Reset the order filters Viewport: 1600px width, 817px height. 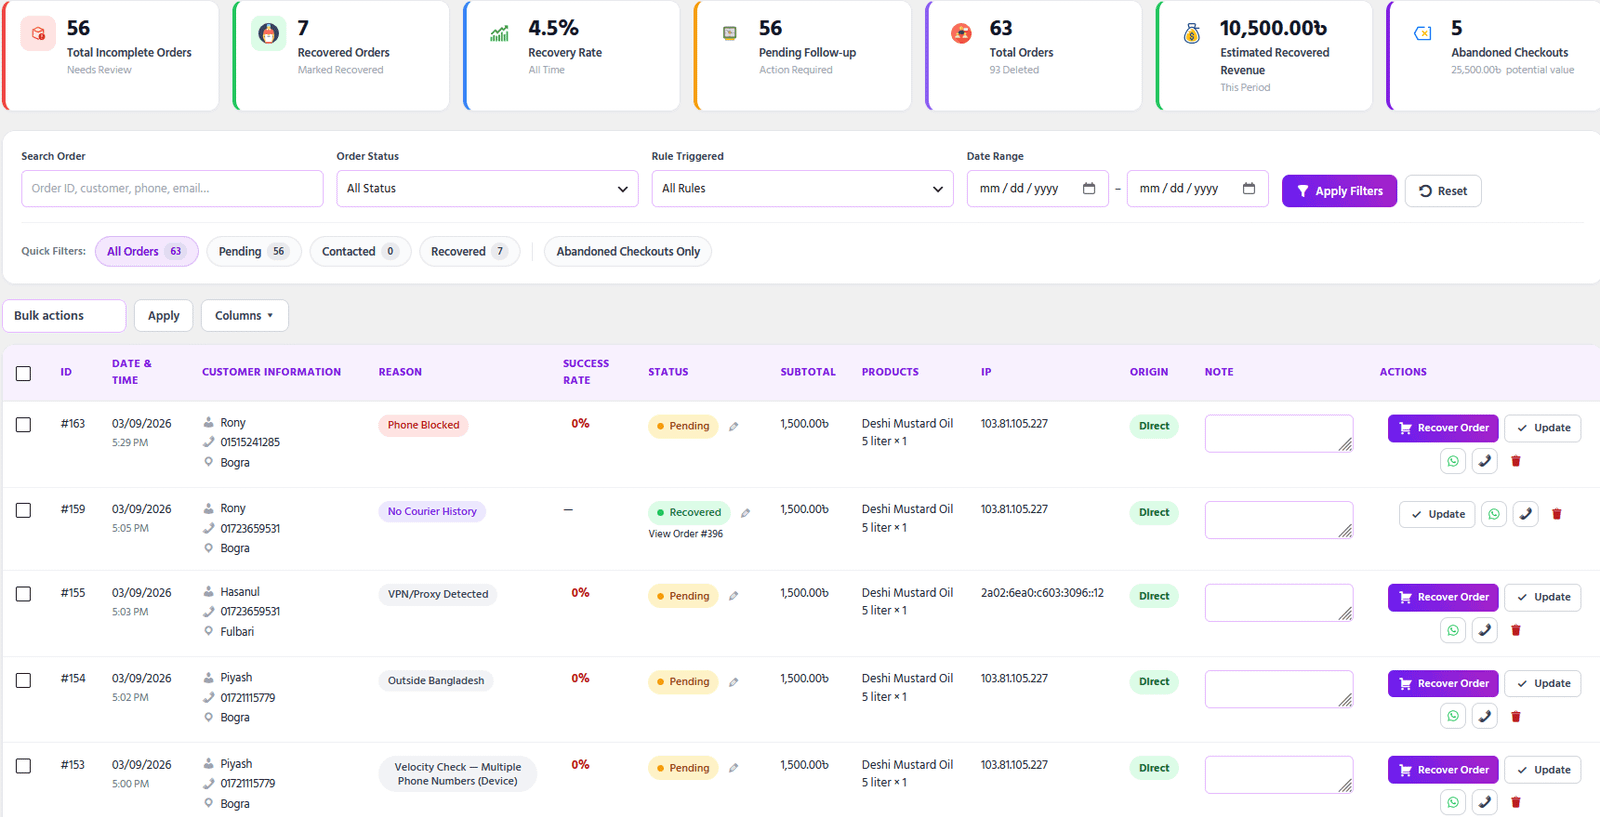tap(1443, 191)
